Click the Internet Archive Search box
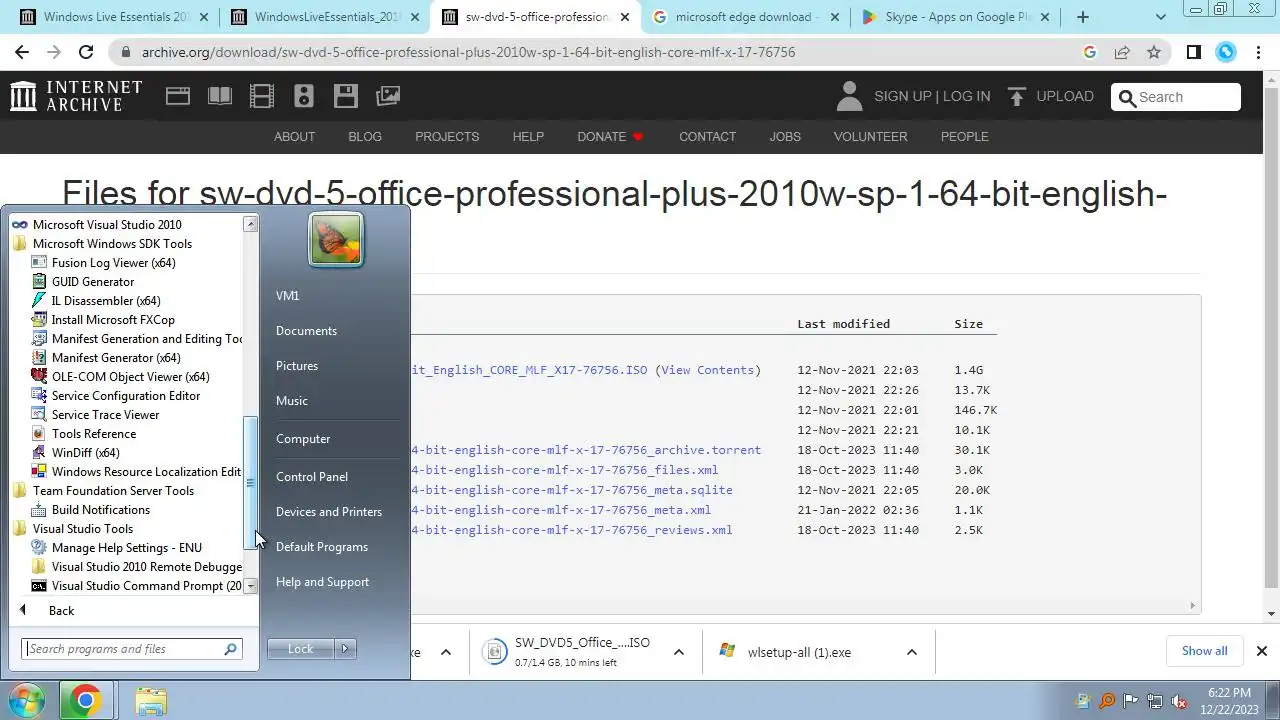 tap(1176, 97)
